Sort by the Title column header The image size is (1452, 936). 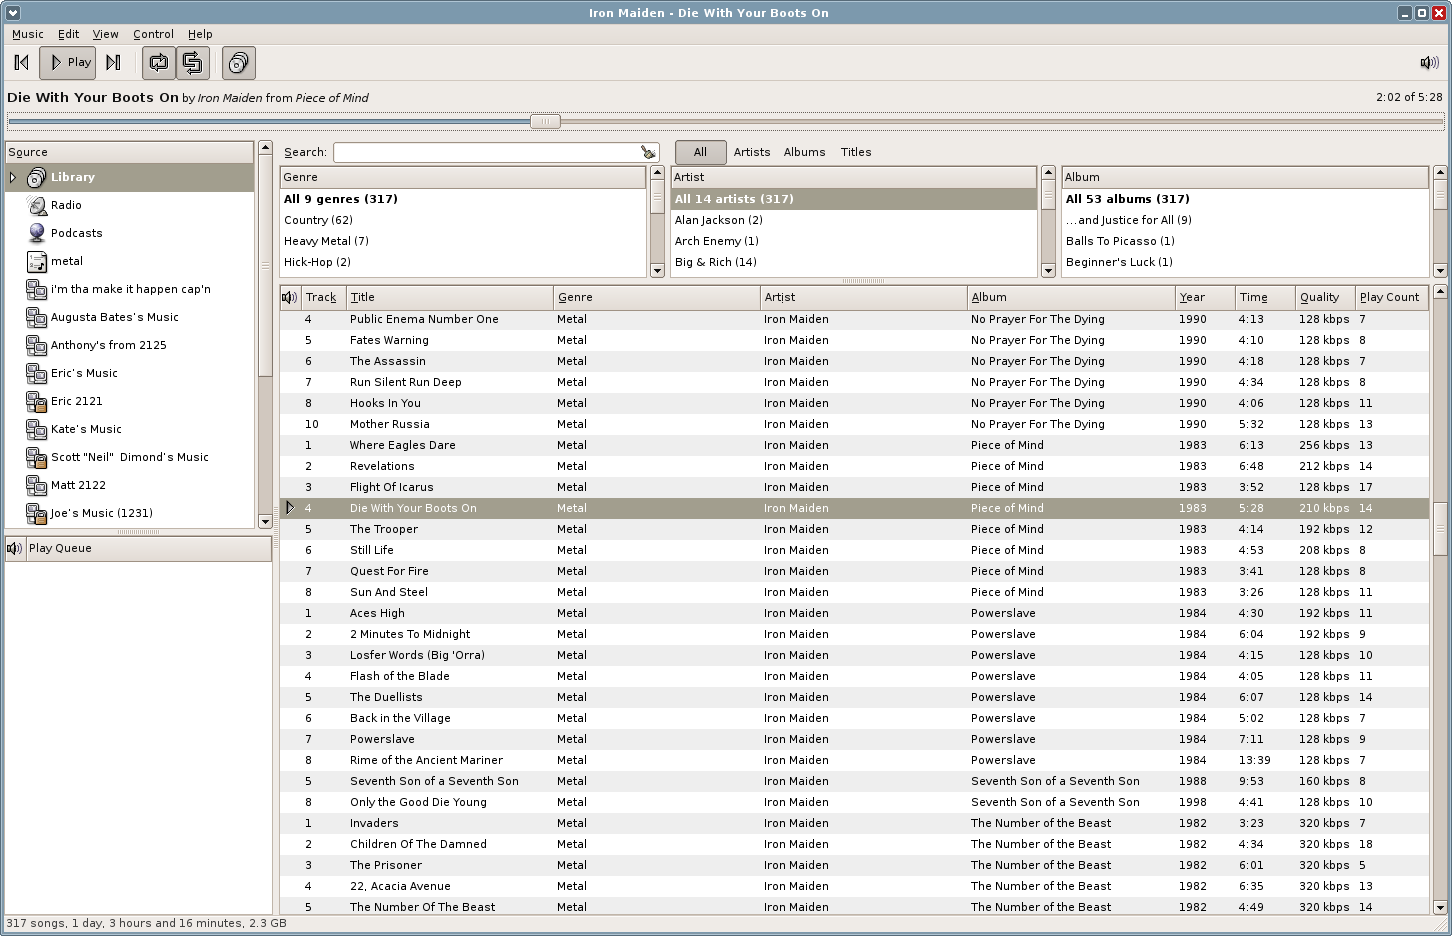tap(450, 297)
